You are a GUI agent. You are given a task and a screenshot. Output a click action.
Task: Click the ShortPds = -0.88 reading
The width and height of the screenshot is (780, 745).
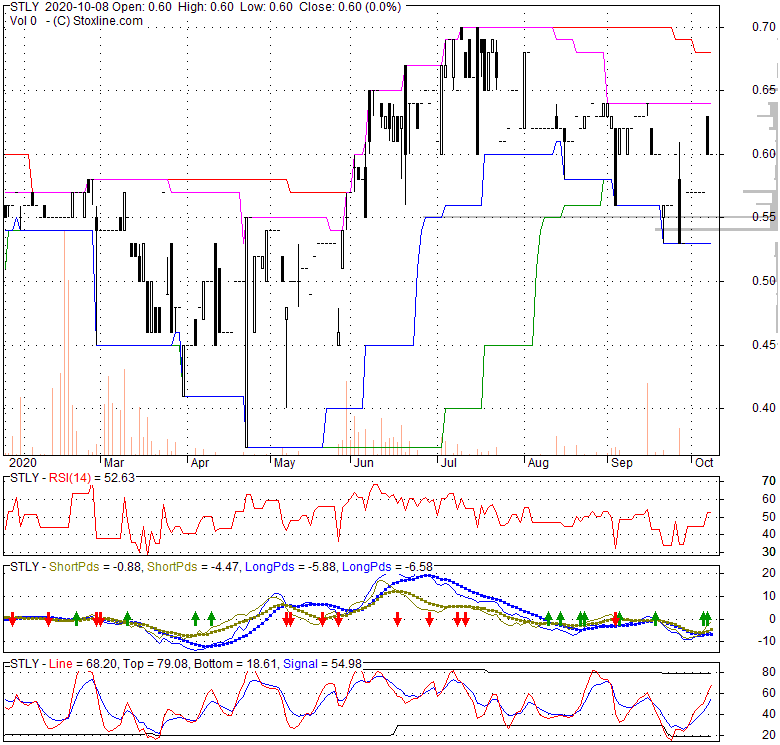pos(95,567)
